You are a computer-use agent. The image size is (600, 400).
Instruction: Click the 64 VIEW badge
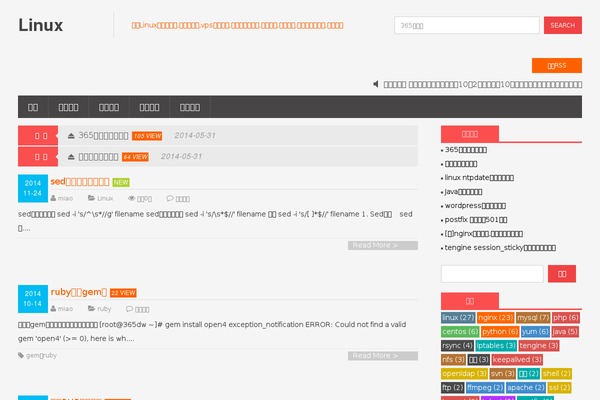[x=135, y=157]
